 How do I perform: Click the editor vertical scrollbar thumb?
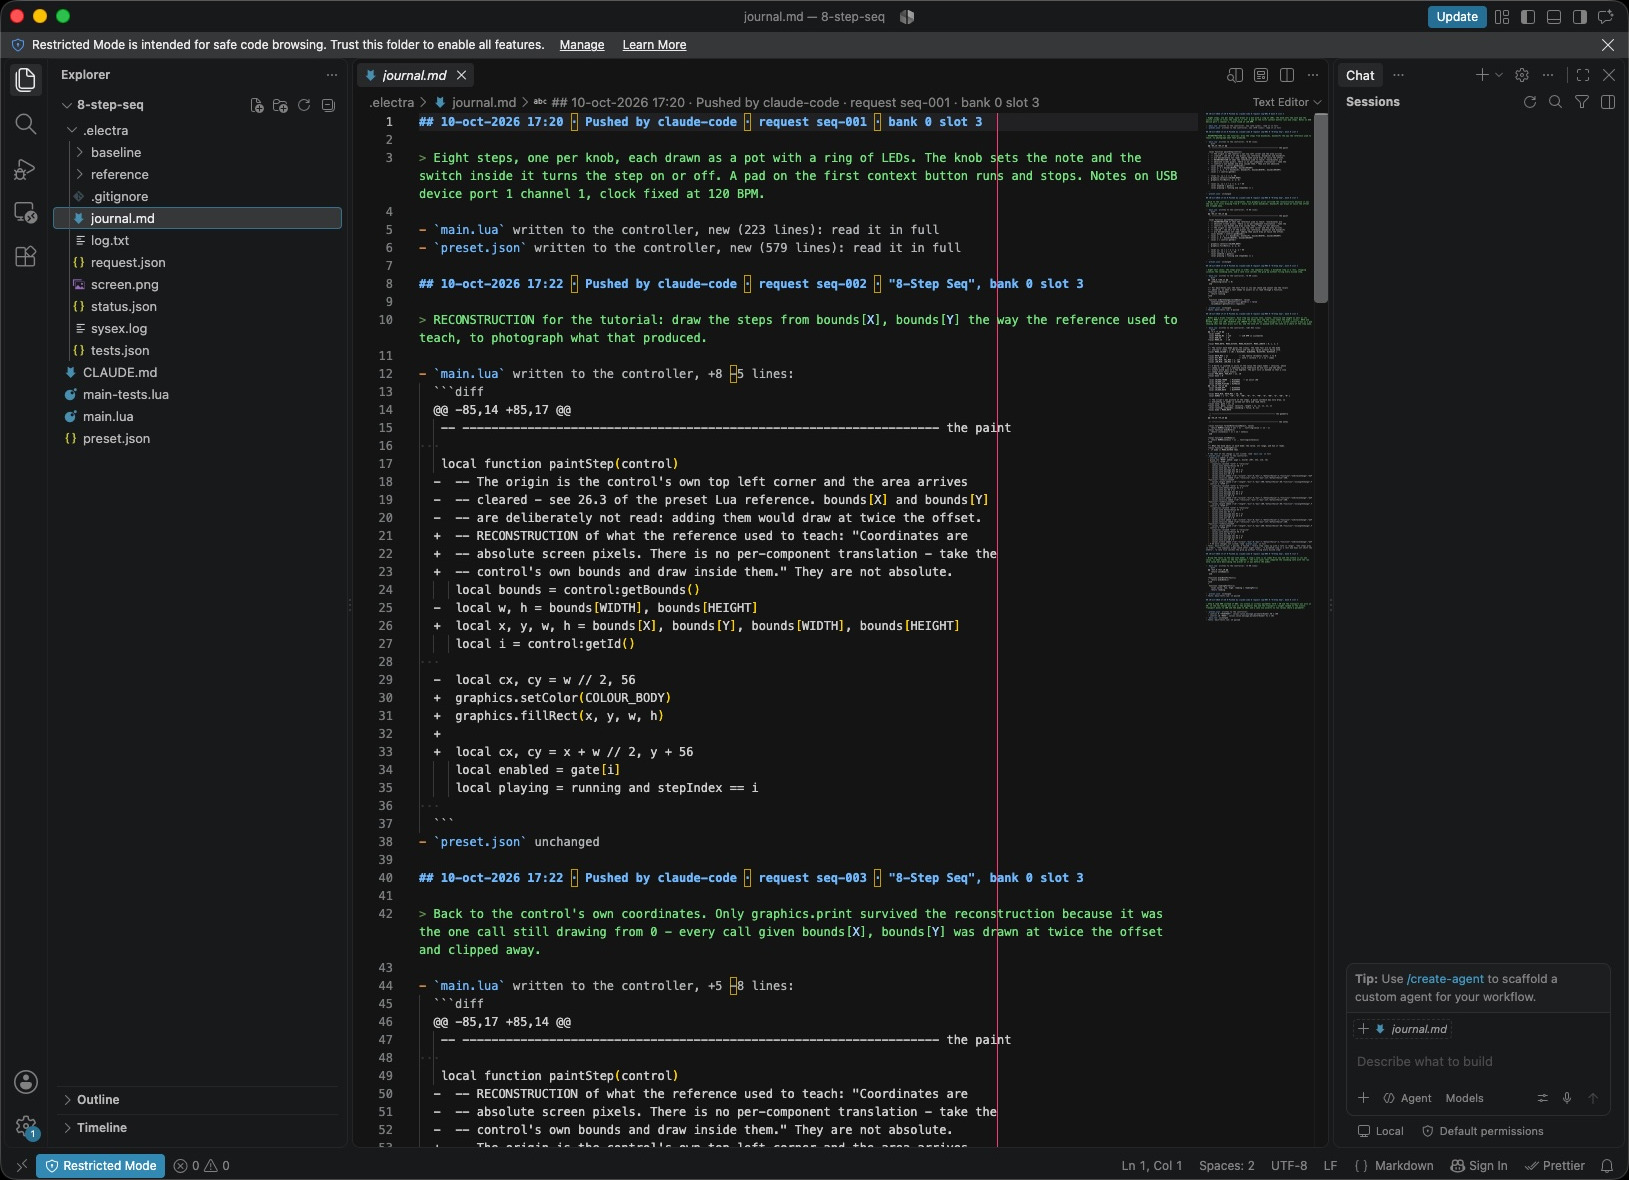tap(1321, 207)
